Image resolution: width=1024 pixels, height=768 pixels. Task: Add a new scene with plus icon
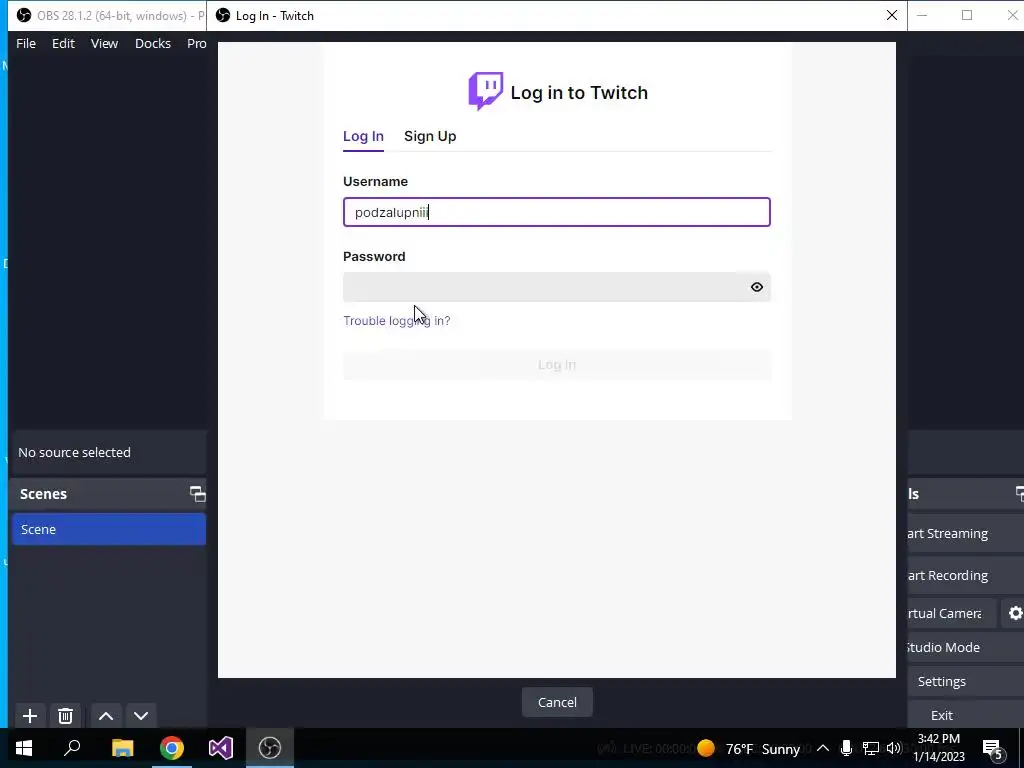pyautogui.click(x=29, y=716)
